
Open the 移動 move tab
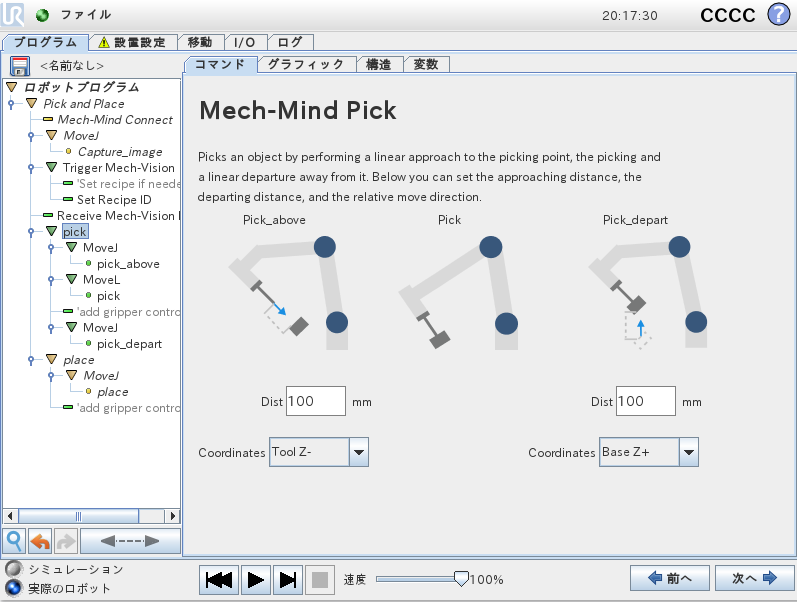pyautogui.click(x=200, y=42)
